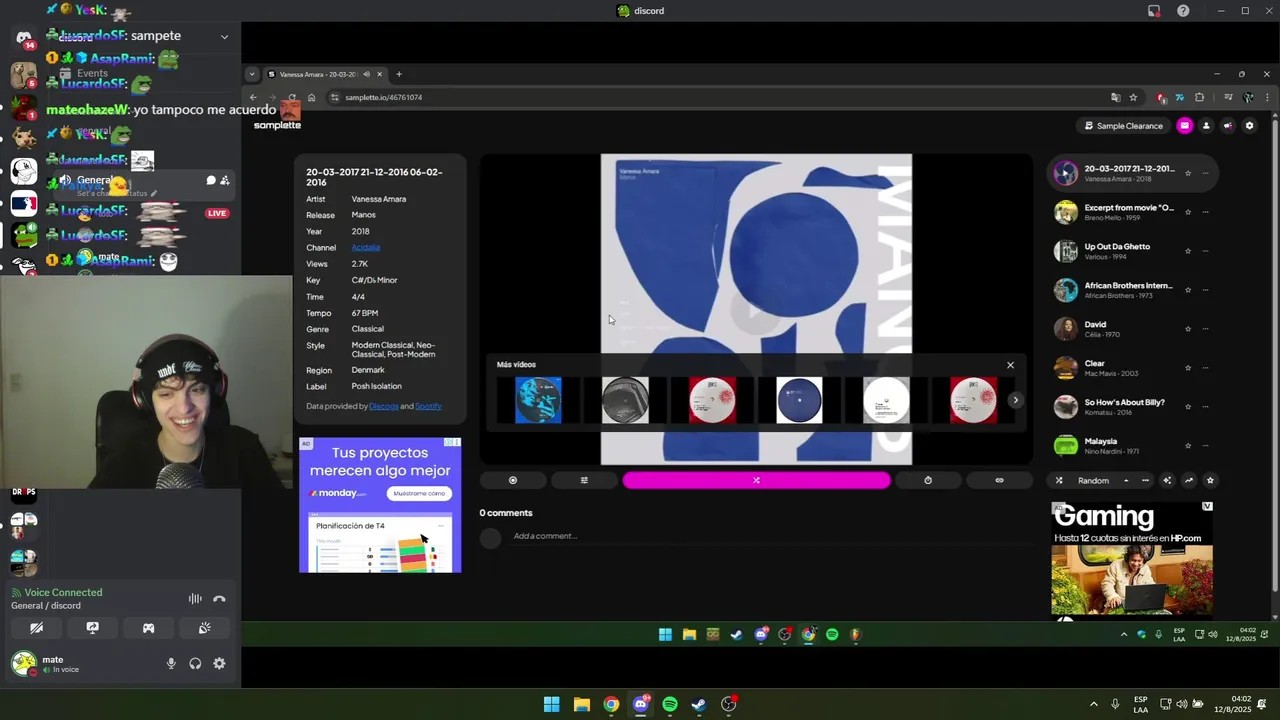Show next videos with the right arrow
The image size is (1280, 720).
point(1015,400)
